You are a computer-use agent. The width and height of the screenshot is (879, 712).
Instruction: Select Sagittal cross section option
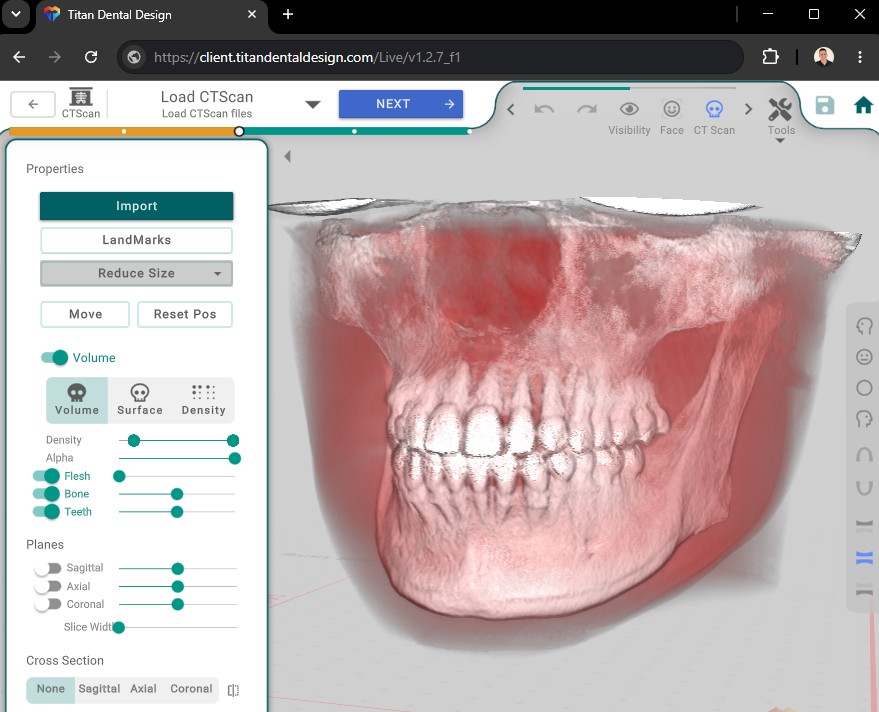[x=99, y=689]
